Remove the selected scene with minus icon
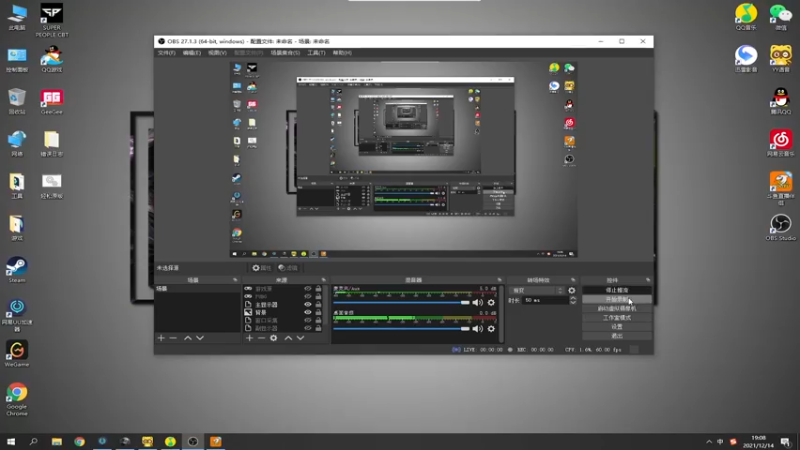The height and width of the screenshot is (450, 800). 173,338
